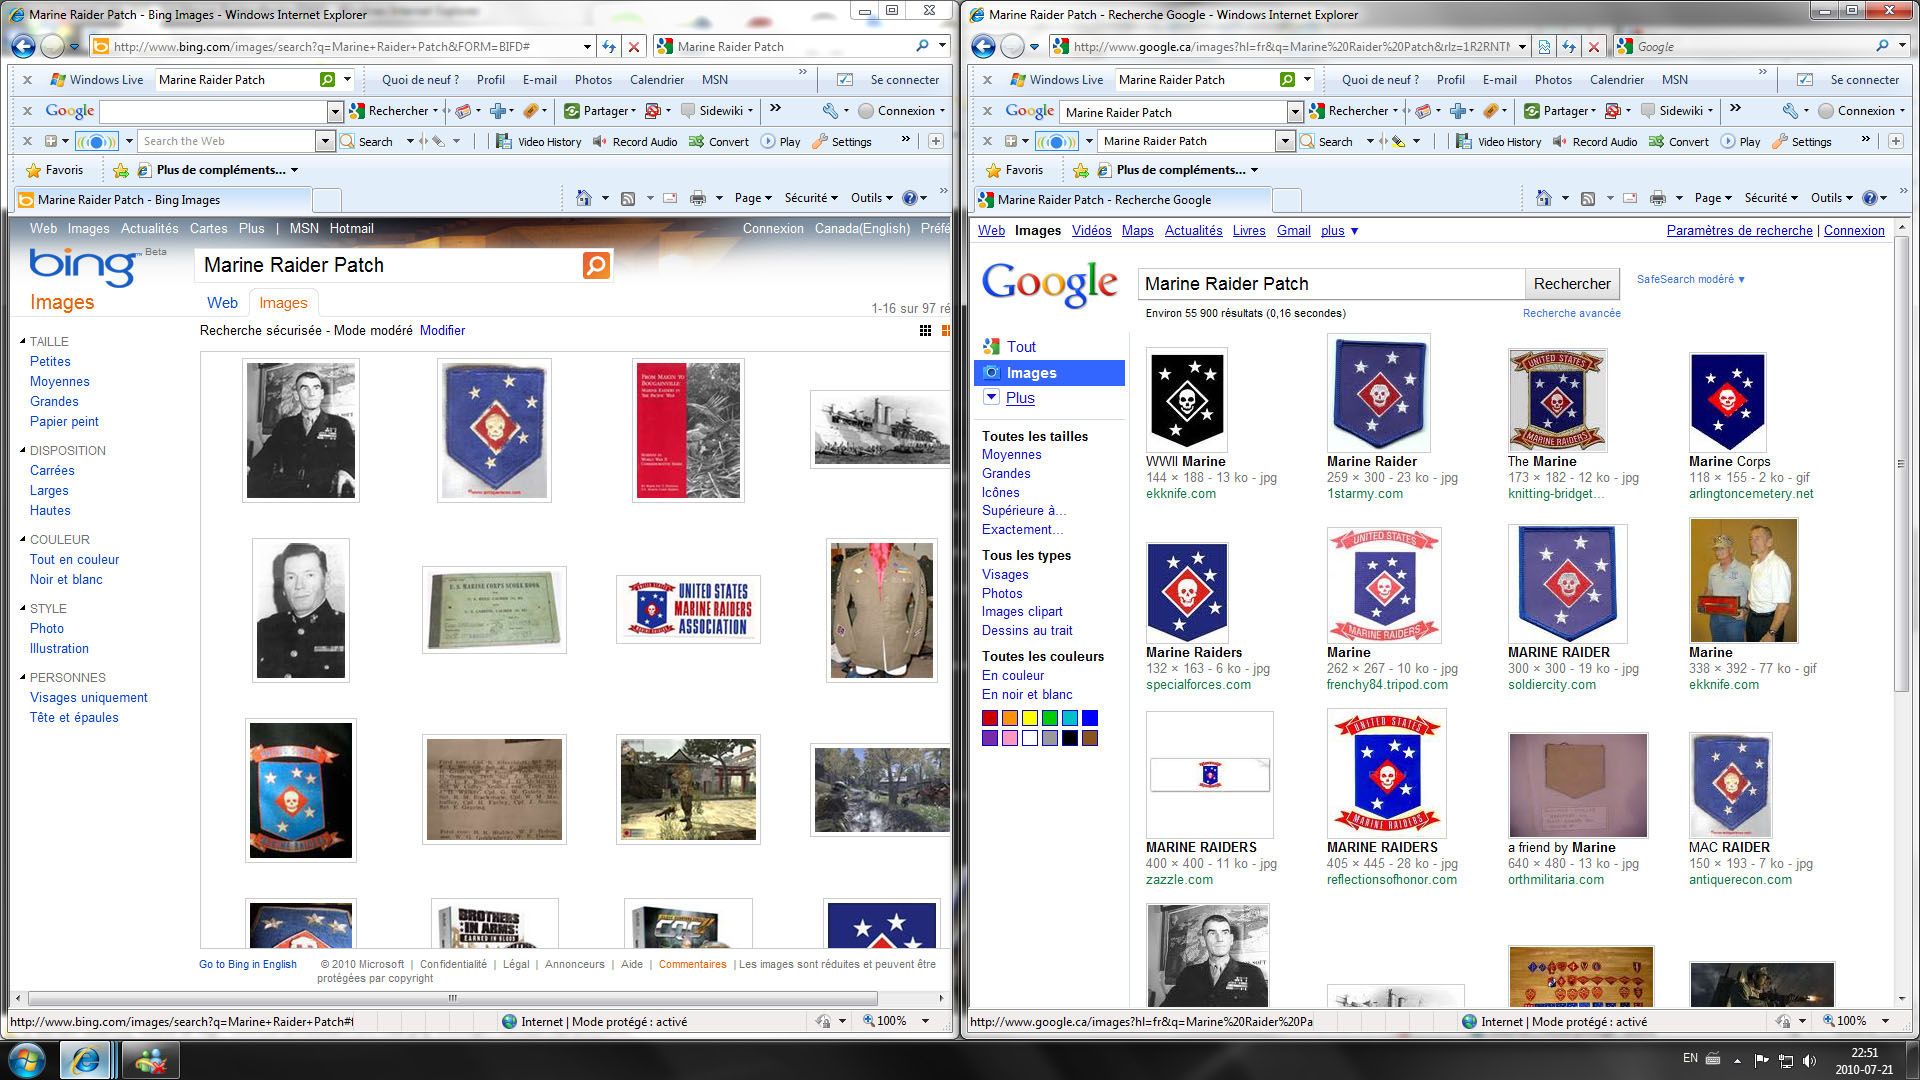The width and height of the screenshot is (1920, 1080).
Task: Filter Bing images by Petites size
Action: (50, 362)
